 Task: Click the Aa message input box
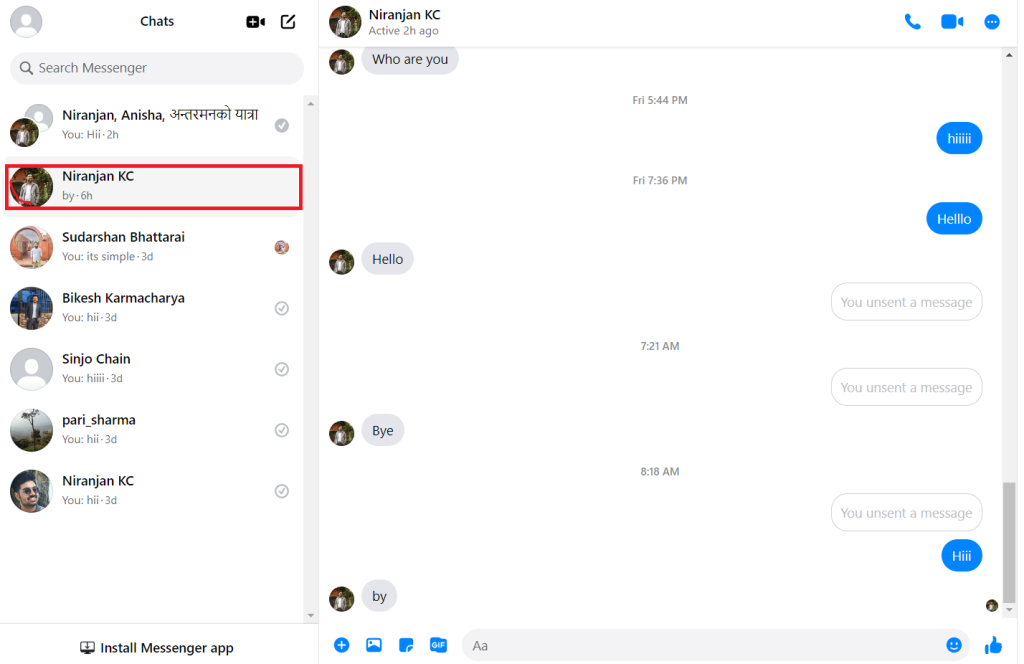click(704, 645)
